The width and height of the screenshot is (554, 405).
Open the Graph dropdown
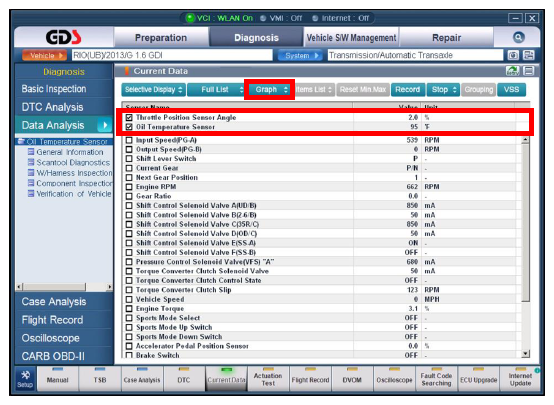[x=269, y=89]
